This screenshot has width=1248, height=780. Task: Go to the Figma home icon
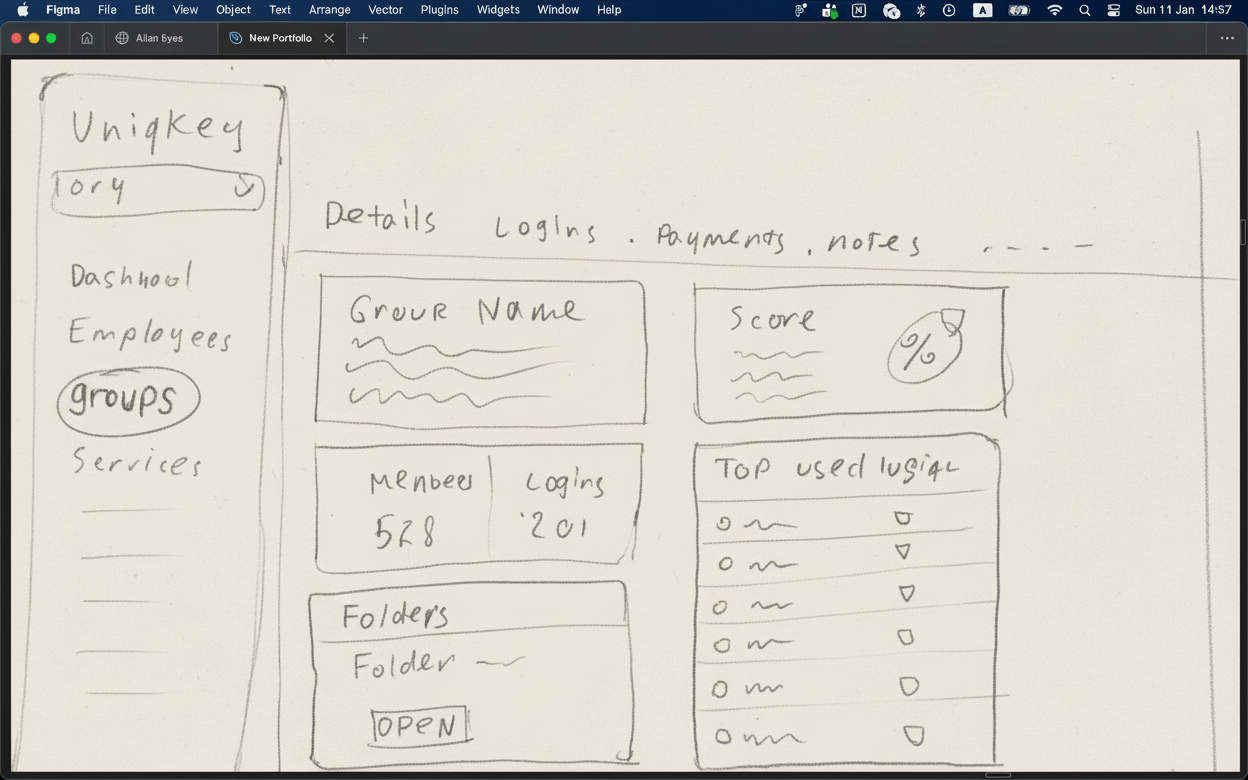tap(87, 38)
